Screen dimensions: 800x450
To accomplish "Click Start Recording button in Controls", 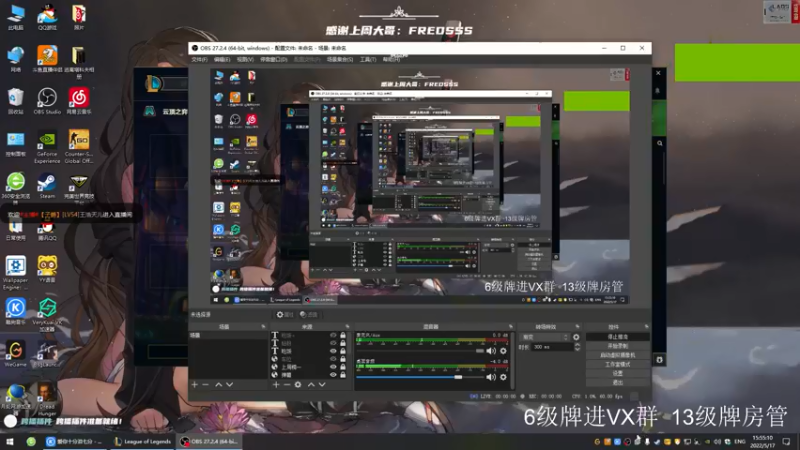I will (x=617, y=346).
